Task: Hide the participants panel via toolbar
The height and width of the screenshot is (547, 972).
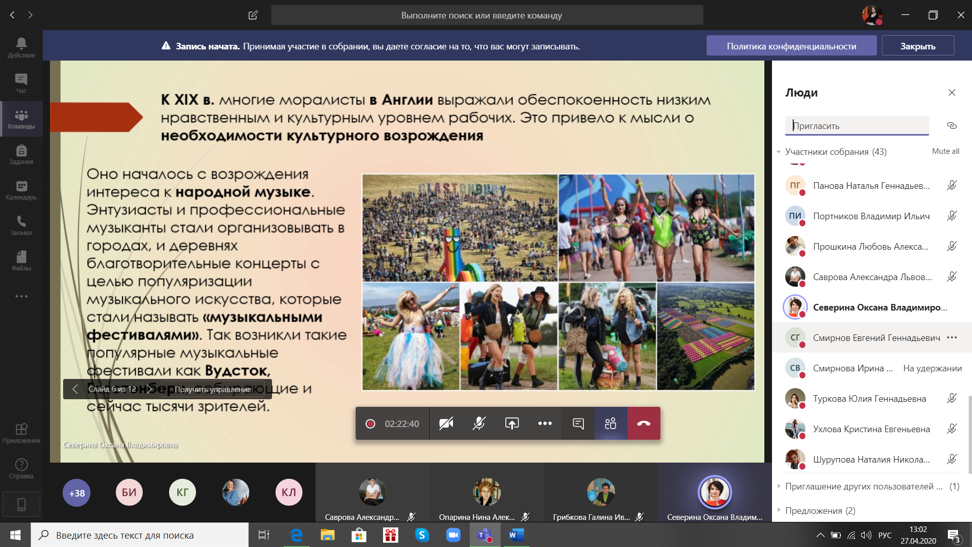Action: 611,424
